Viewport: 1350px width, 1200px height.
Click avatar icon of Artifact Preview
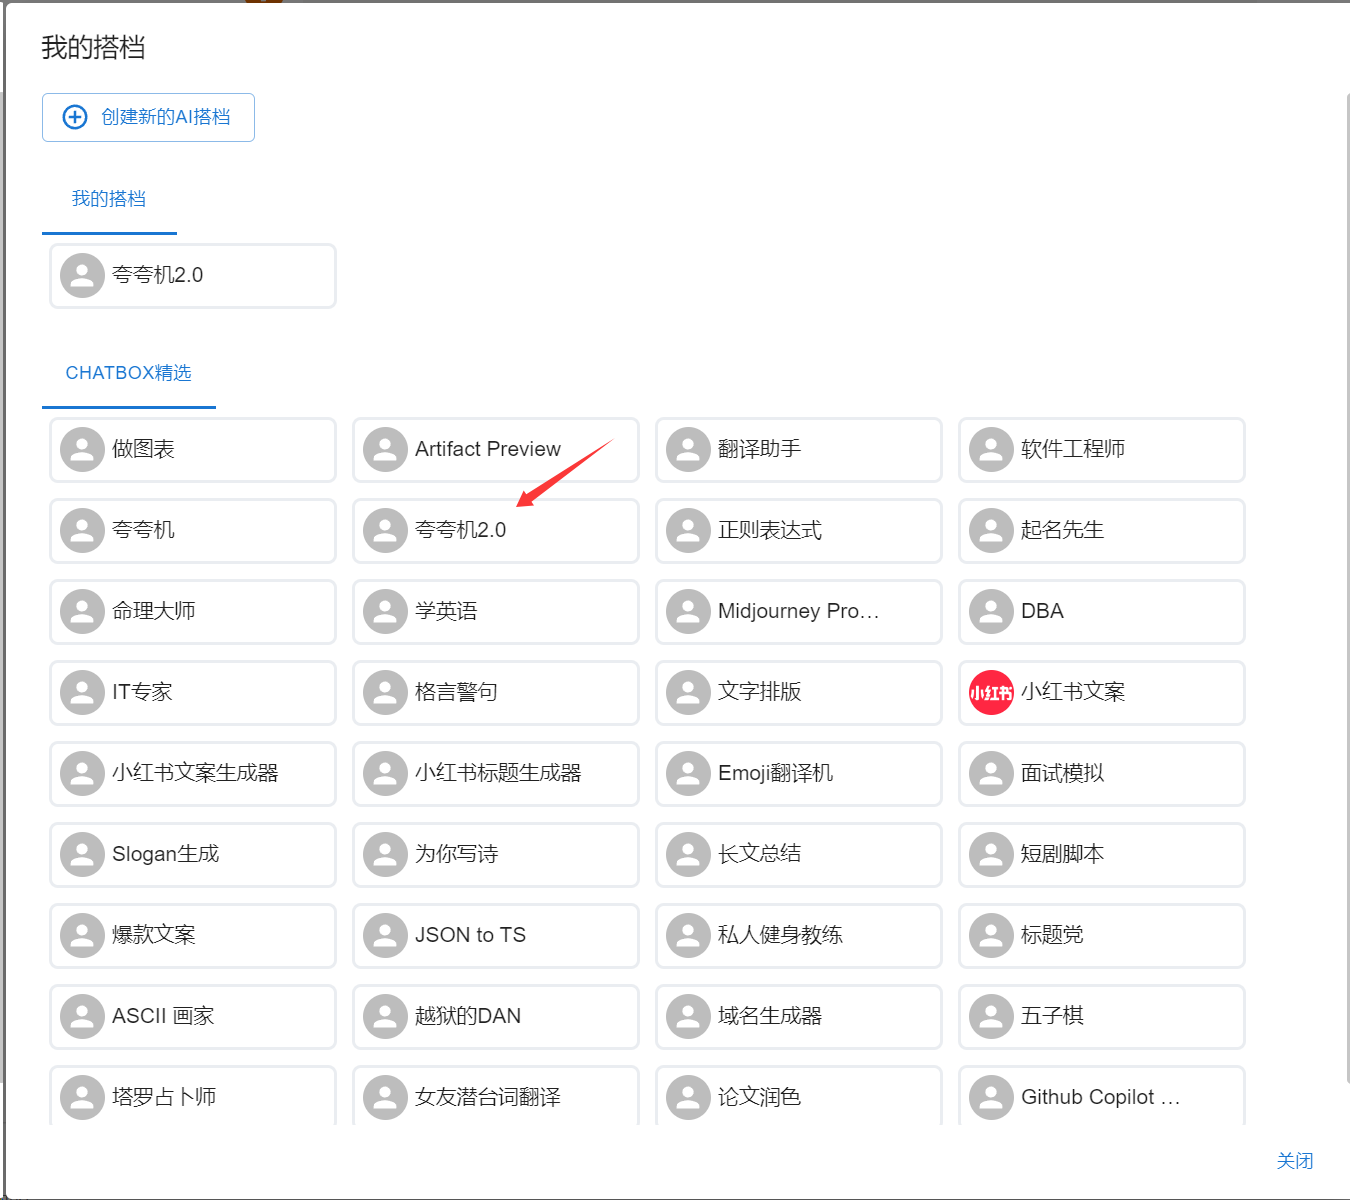pos(385,449)
